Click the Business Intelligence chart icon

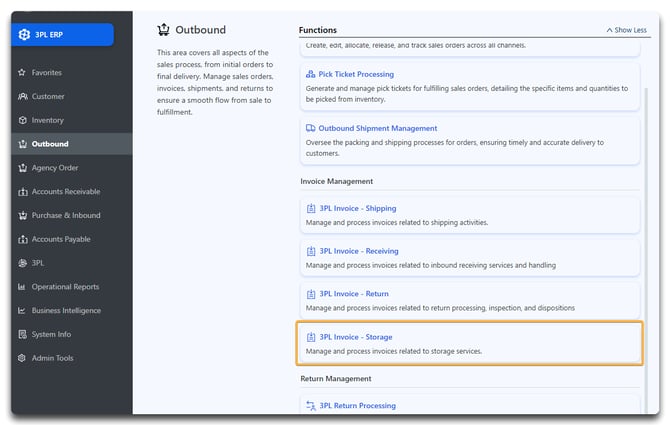point(22,311)
